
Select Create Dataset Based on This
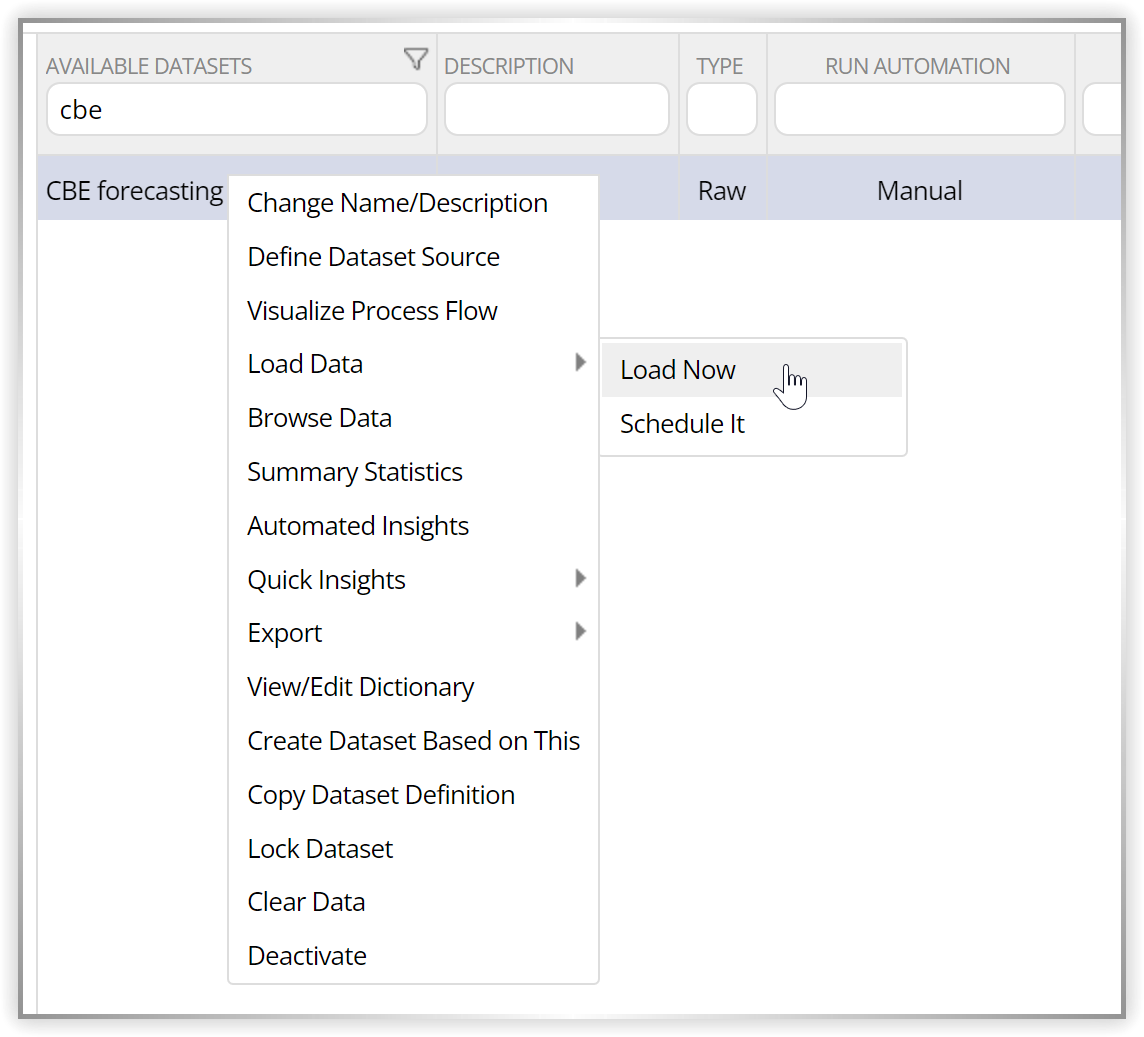413,741
